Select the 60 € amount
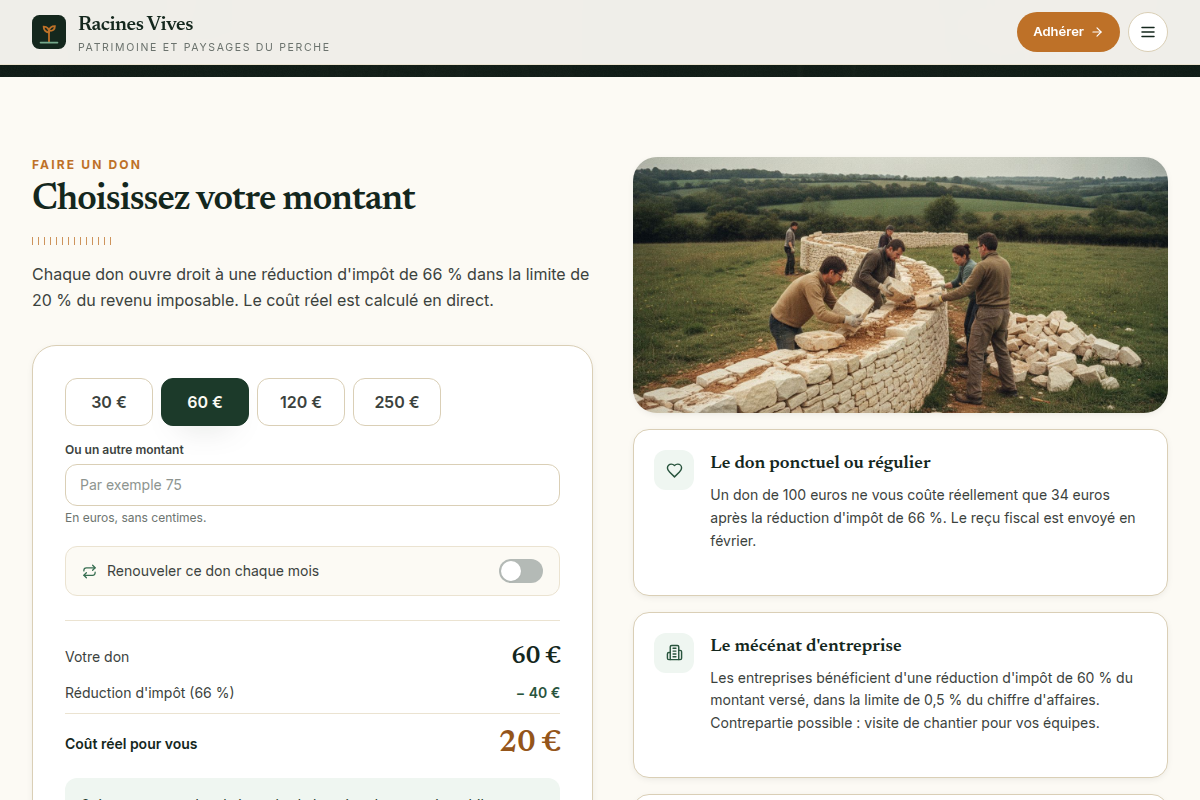The image size is (1200, 800). click(x=205, y=402)
